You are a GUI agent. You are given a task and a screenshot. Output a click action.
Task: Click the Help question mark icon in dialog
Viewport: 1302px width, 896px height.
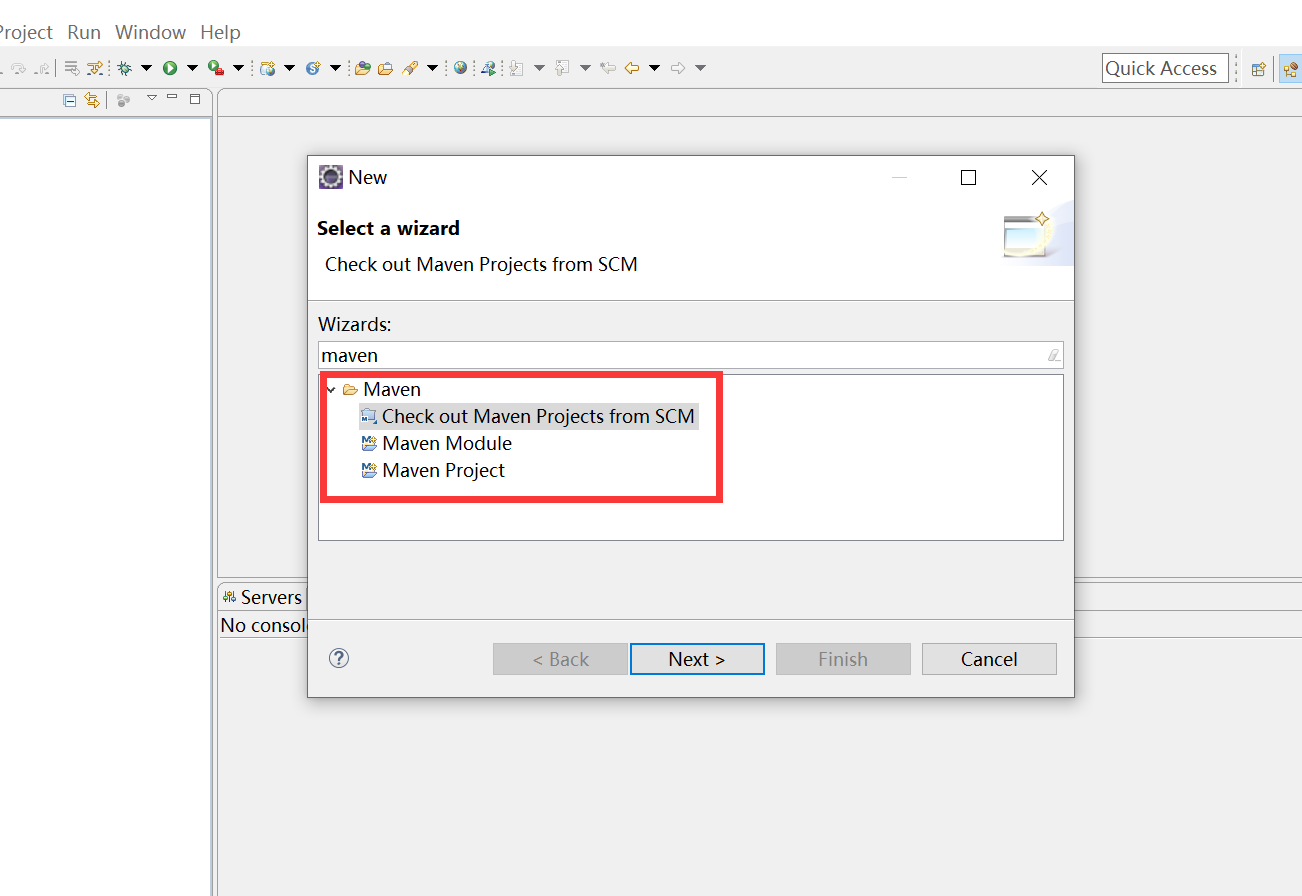(x=339, y=658)
